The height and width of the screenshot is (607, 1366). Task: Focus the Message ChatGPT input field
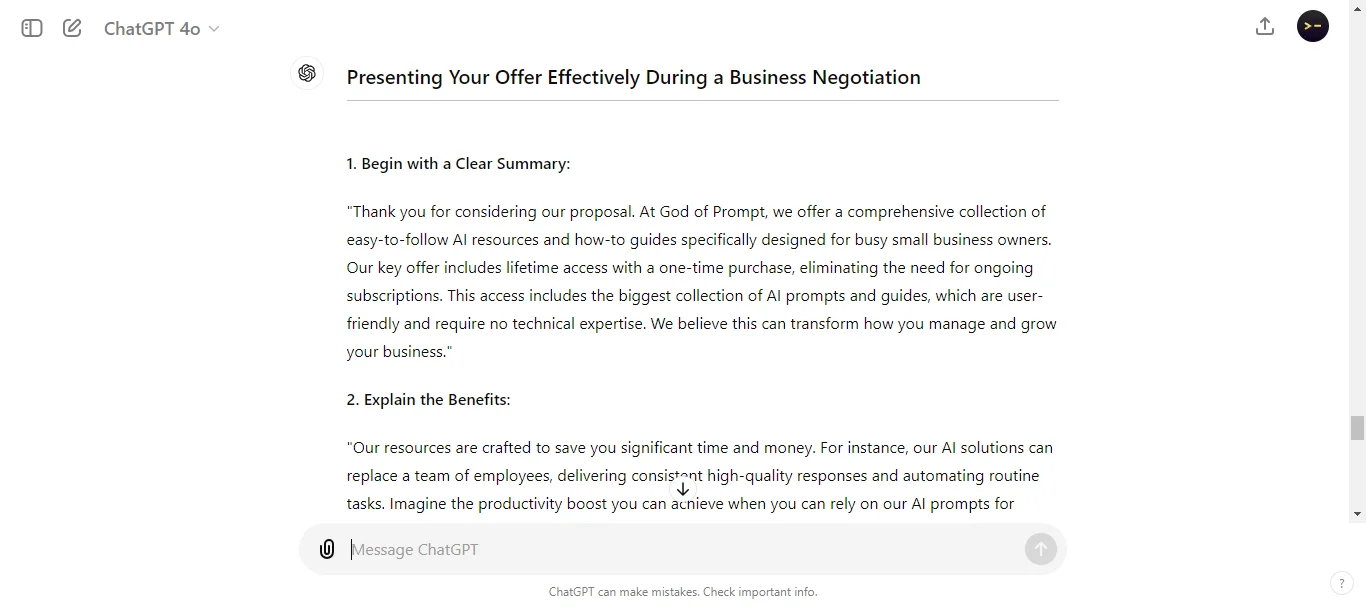pos(600,549)
